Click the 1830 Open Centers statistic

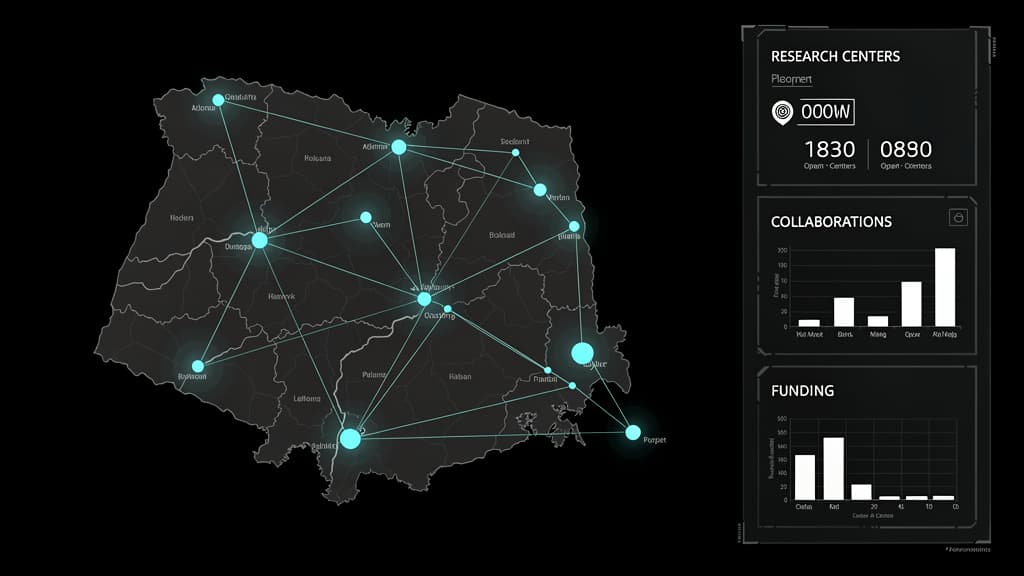coord(829,155)
